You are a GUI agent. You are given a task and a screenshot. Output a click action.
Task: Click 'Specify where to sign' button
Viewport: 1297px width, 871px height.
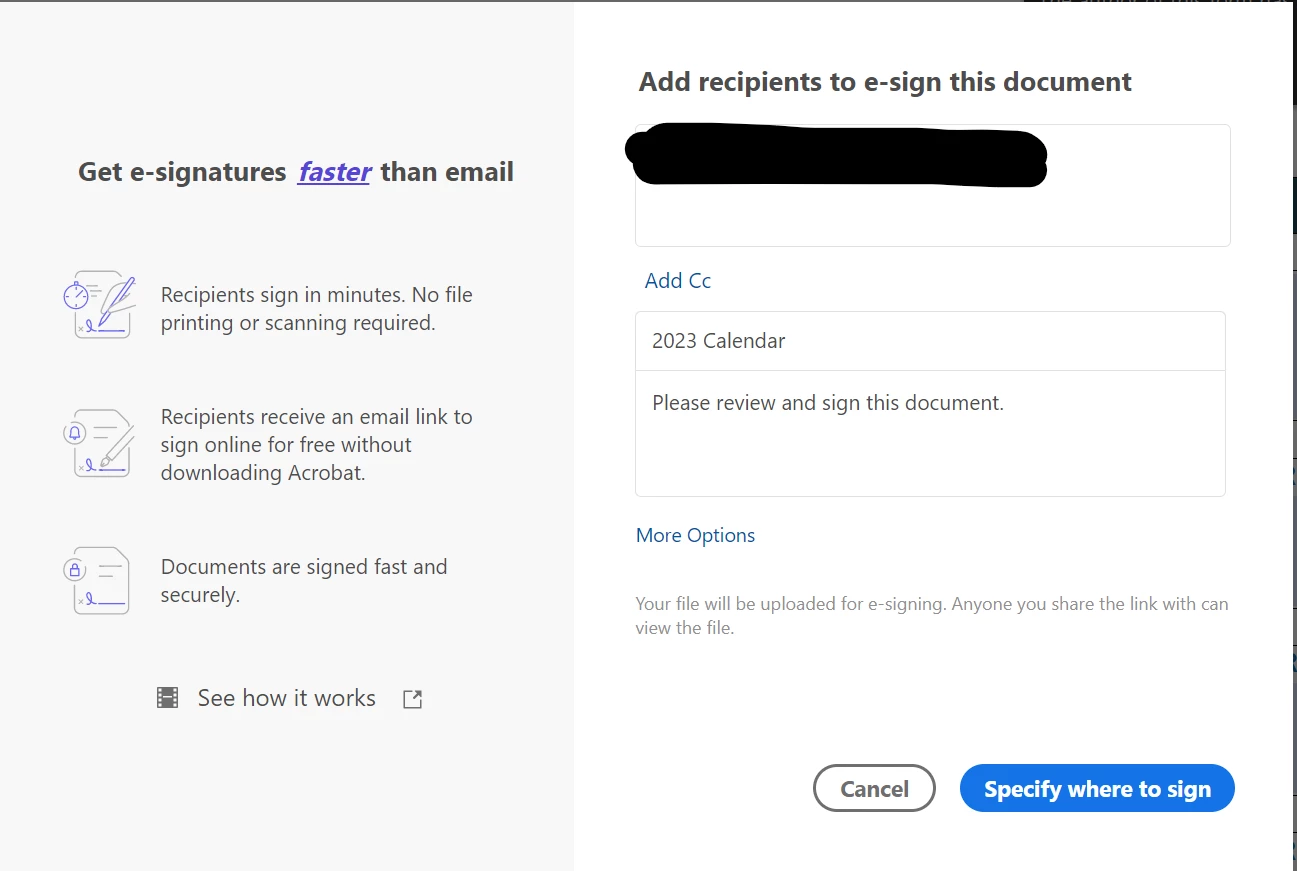point(1097,788)
